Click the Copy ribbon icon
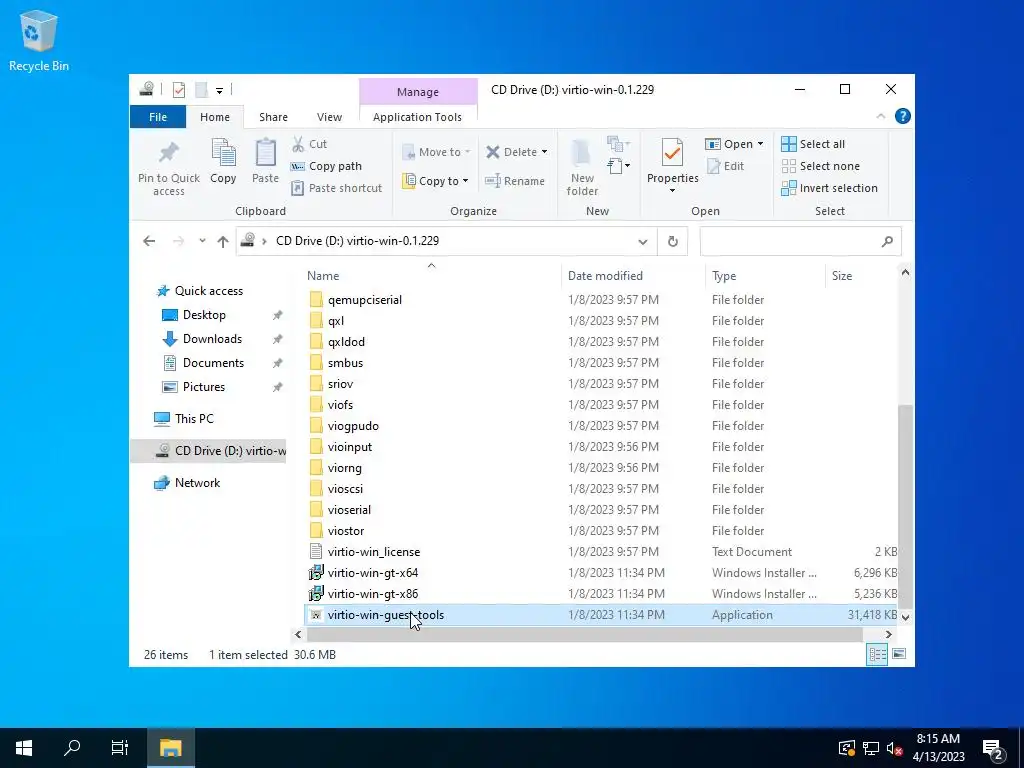Image resolution: width=1024 pixels, height=768 pixels. [223, 153]
